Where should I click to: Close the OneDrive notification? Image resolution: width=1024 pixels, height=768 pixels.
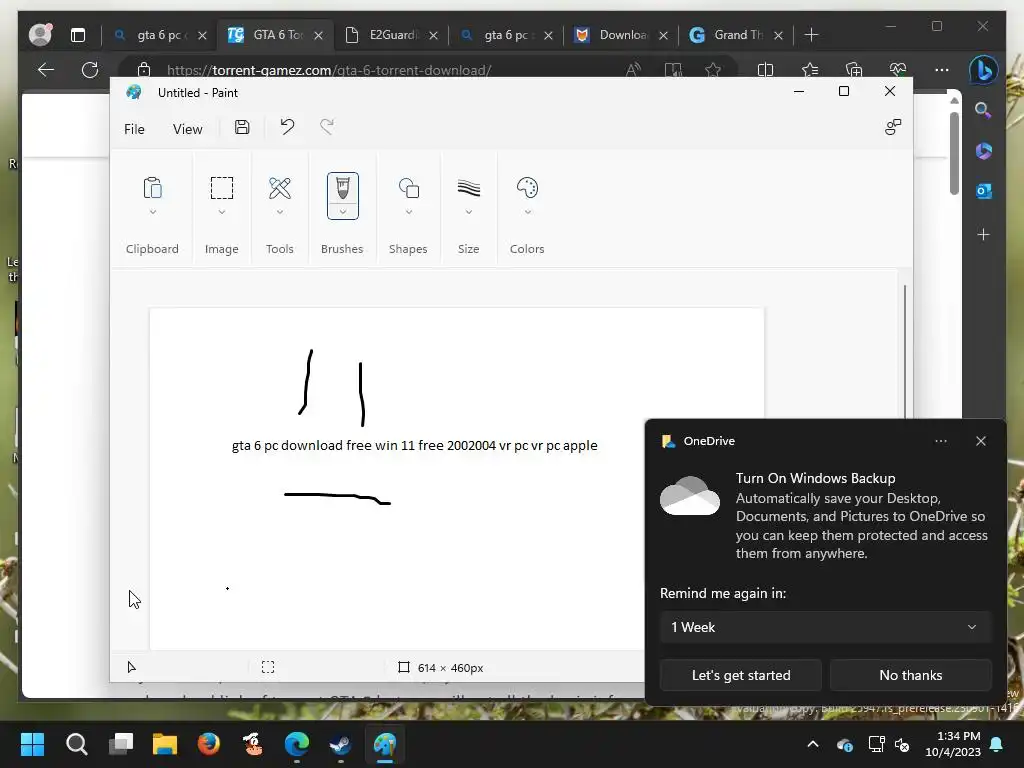click(x=981, y=441)
